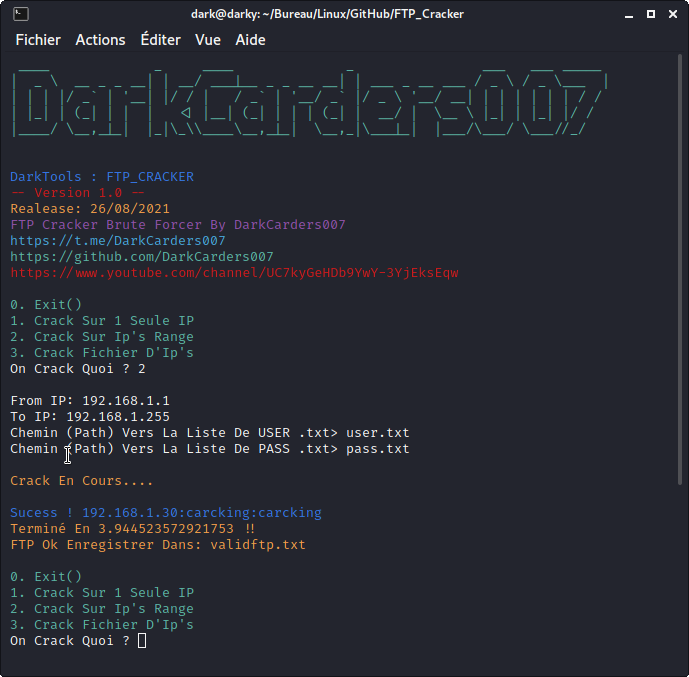689x677 pixels.
Task: Click the 'DarkTools : FTP_CRACKER' line
Action: coord(102,177)
